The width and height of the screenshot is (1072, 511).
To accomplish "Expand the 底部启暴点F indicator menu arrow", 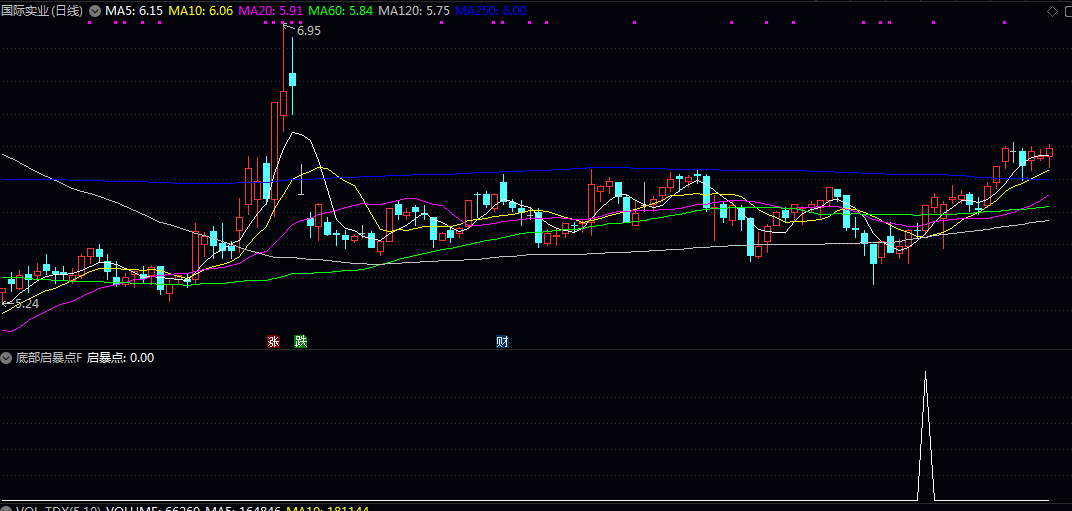I will coord(6,357).
